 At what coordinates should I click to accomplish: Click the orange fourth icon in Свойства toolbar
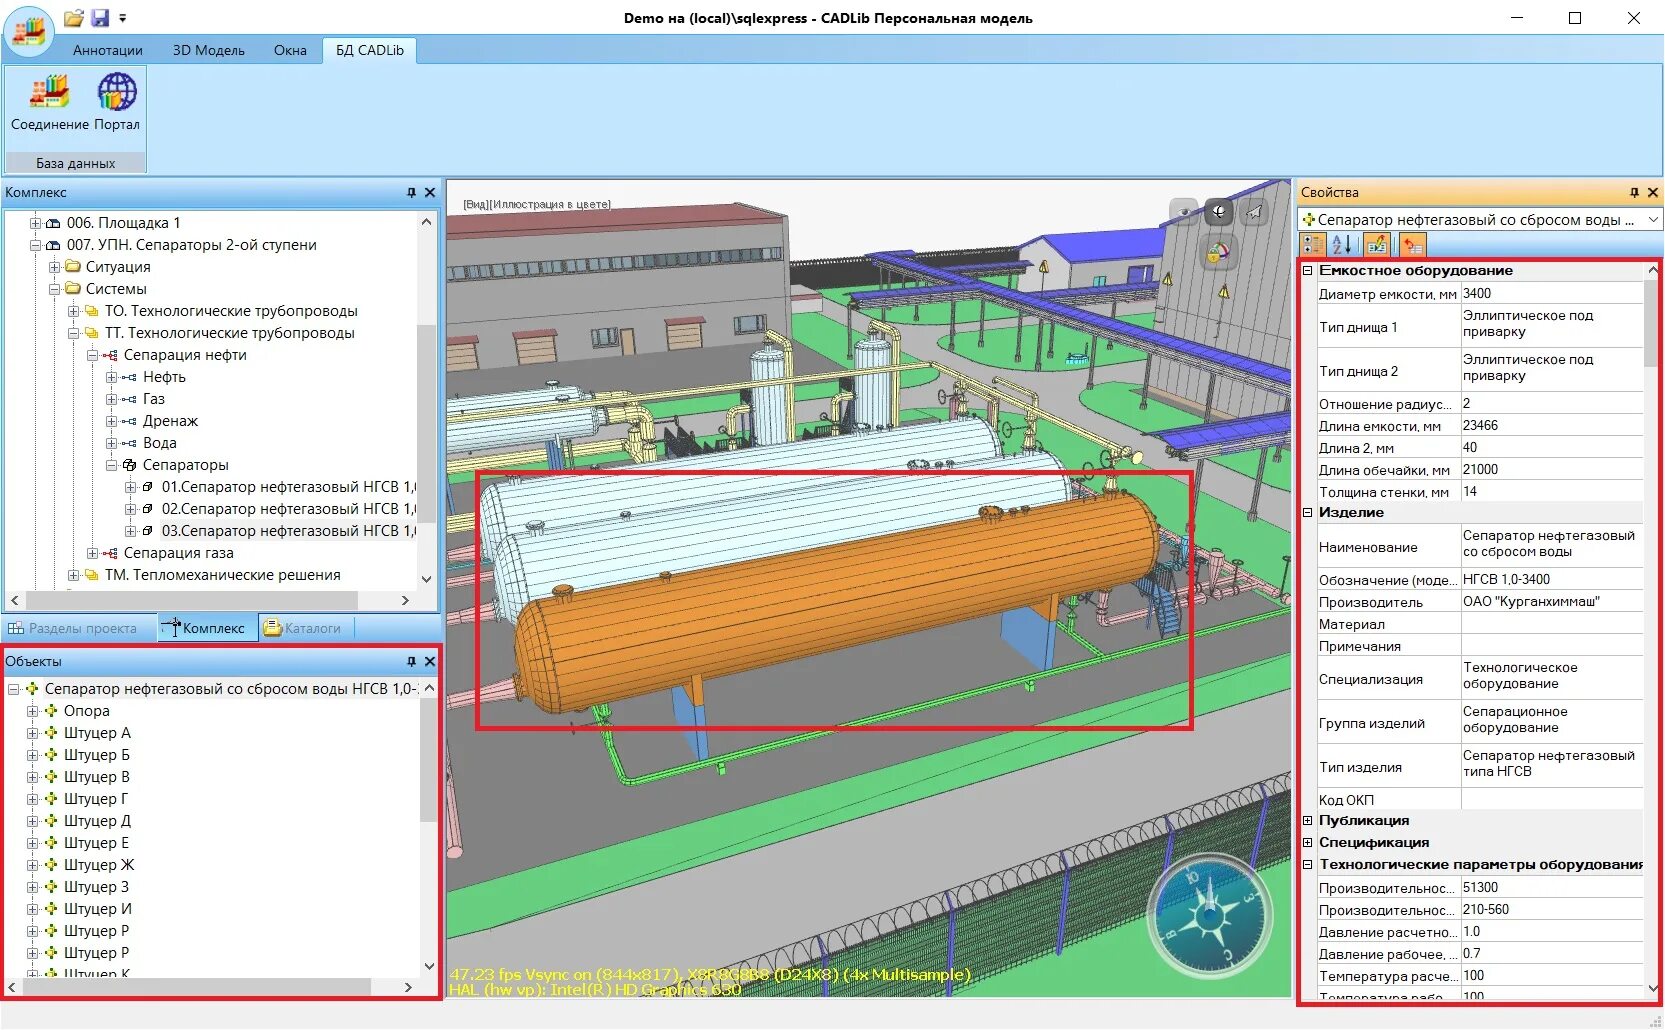point(1412,244)
